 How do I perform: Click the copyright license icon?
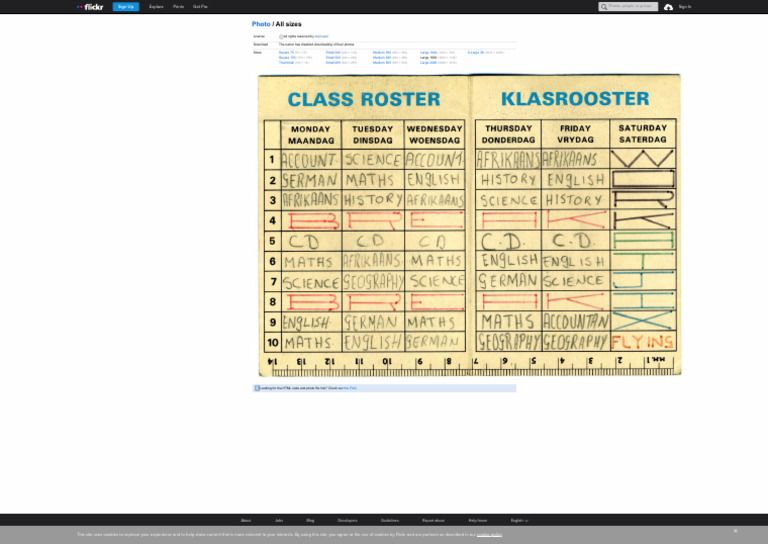click(281, 37)
